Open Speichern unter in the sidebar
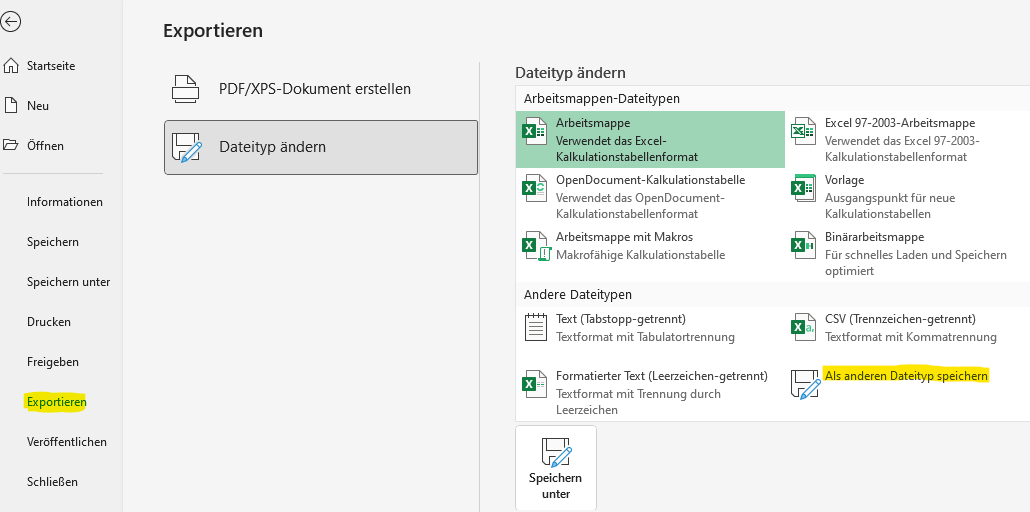The height and width of the screenshot is (512, 1030). [68, 282]
